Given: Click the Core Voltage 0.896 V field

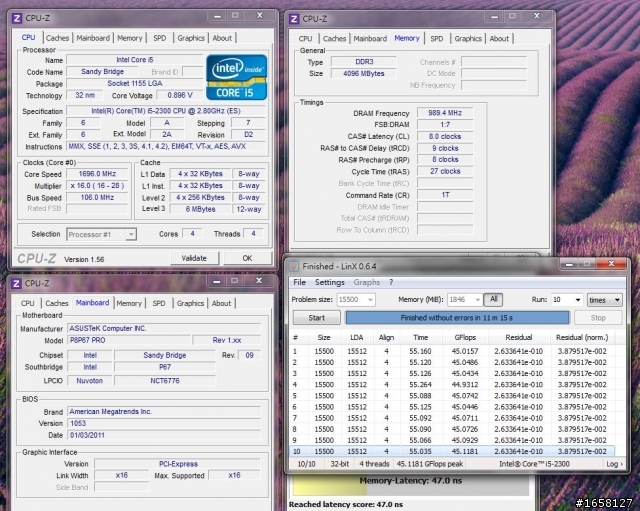Looking at the screenshot, I should 180,95.
